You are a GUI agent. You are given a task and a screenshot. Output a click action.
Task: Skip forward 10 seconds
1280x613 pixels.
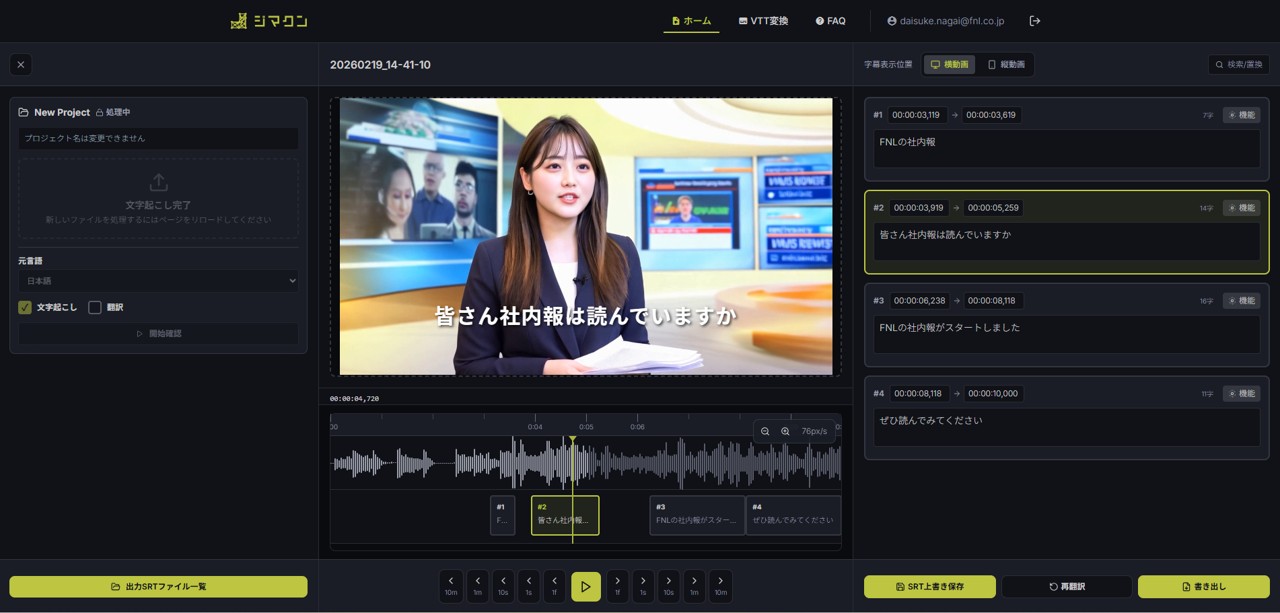pos(668,586)
